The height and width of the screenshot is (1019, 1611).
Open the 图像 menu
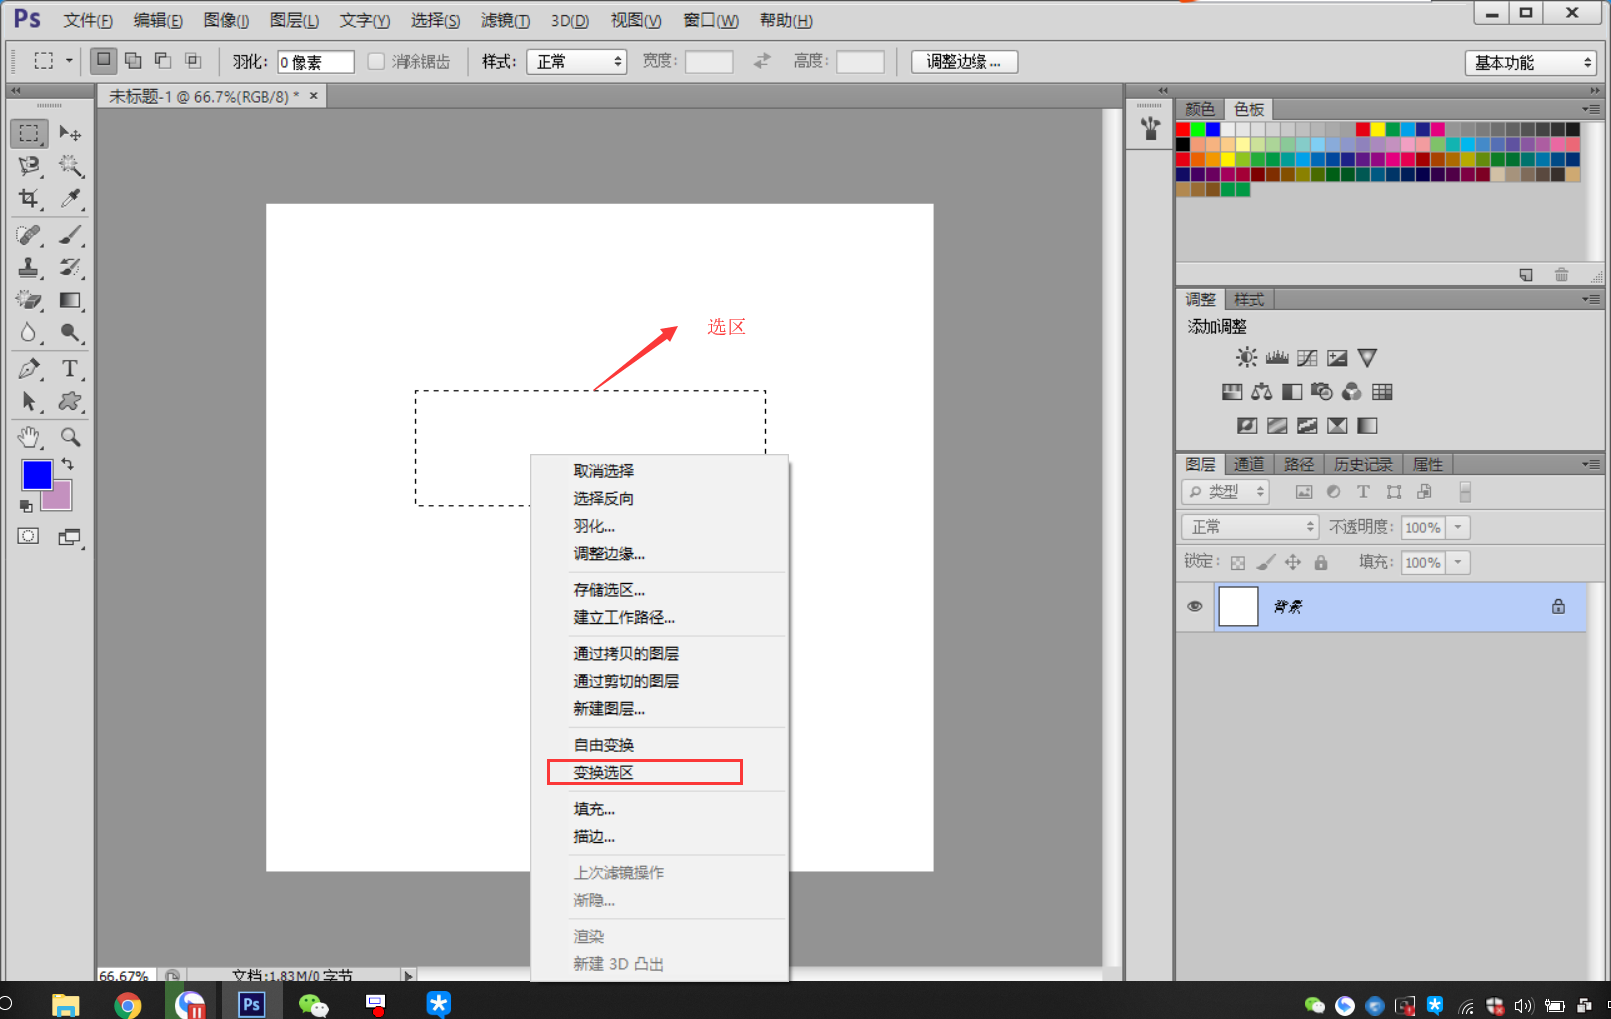click(x=226, y=20)
